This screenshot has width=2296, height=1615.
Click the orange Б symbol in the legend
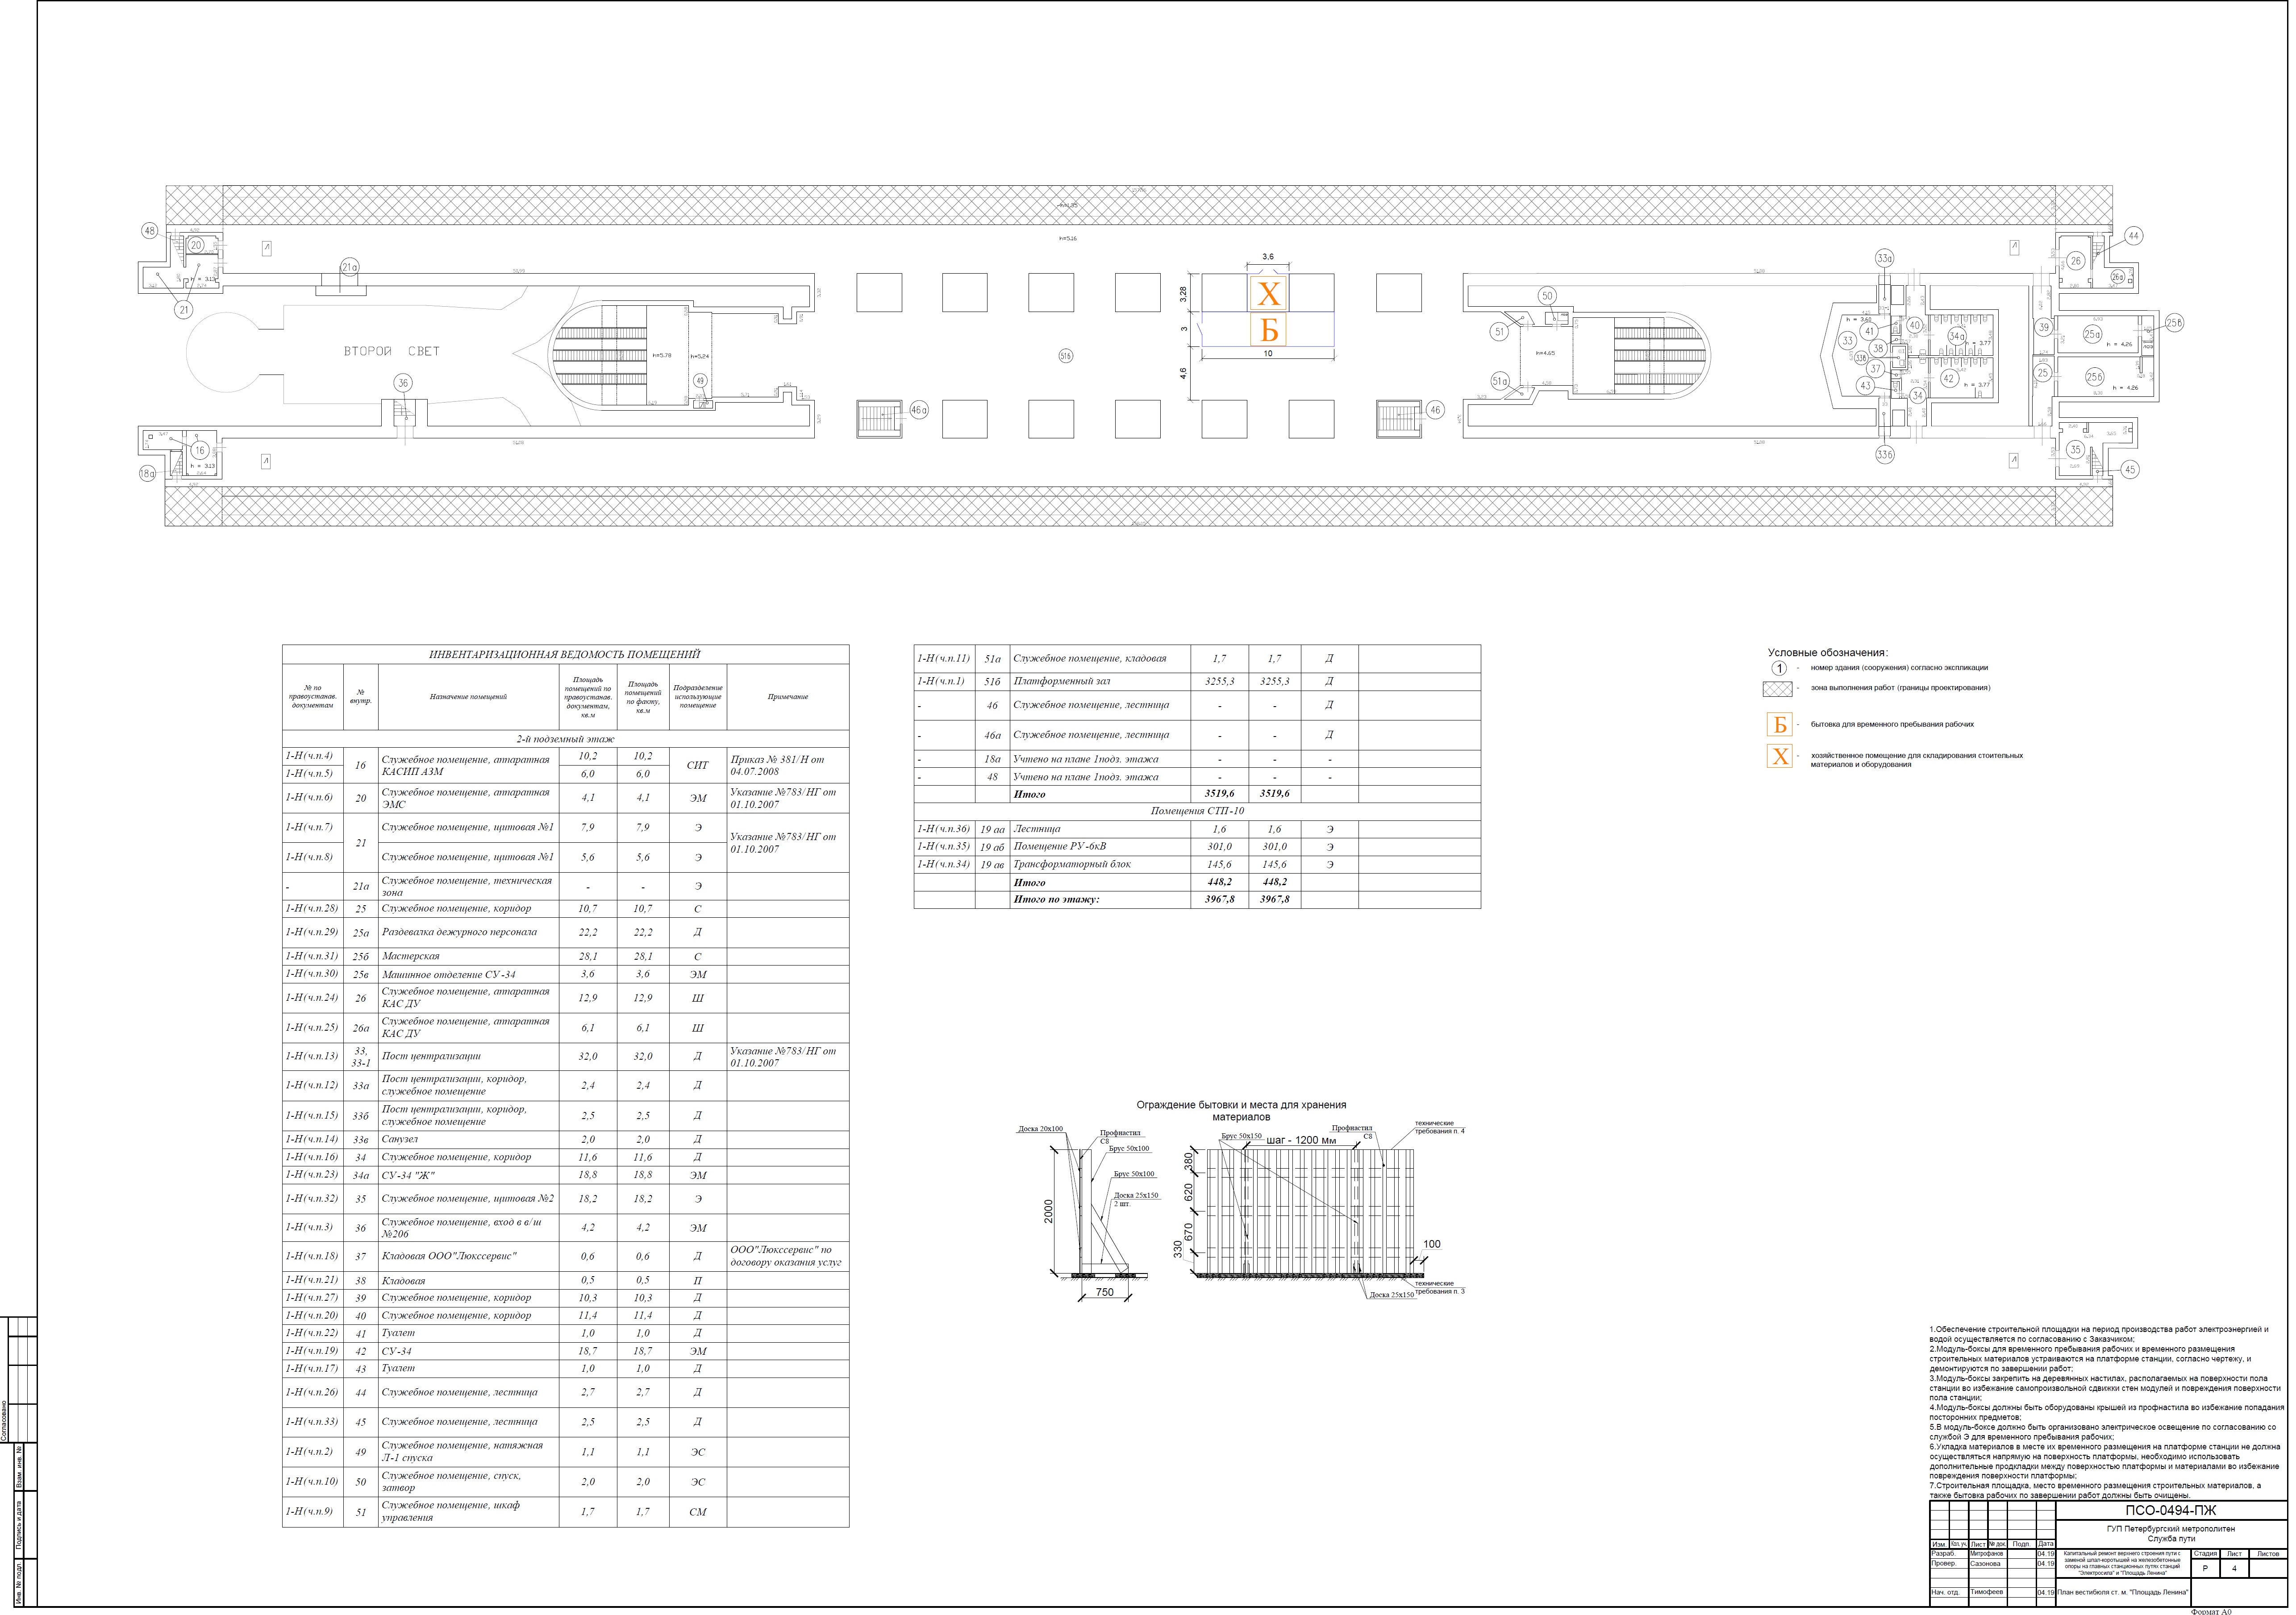click(1780, 726)
